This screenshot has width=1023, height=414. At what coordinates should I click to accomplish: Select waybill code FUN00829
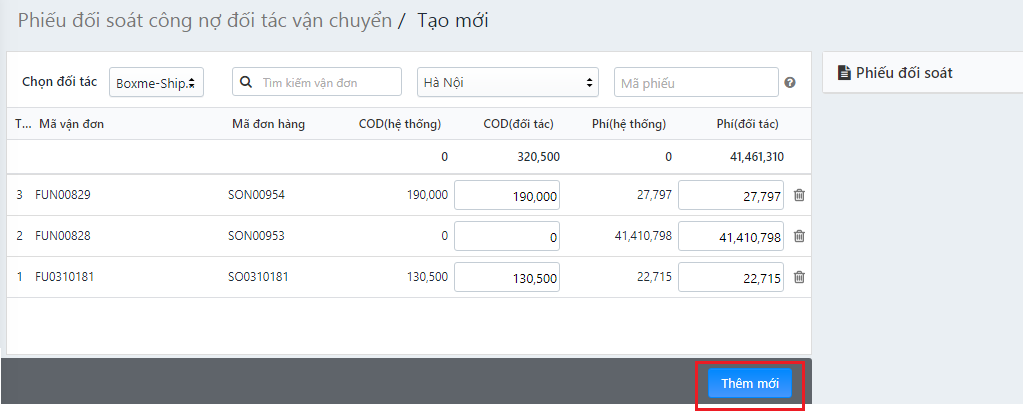pyautogui.click(x=63, y=194)
